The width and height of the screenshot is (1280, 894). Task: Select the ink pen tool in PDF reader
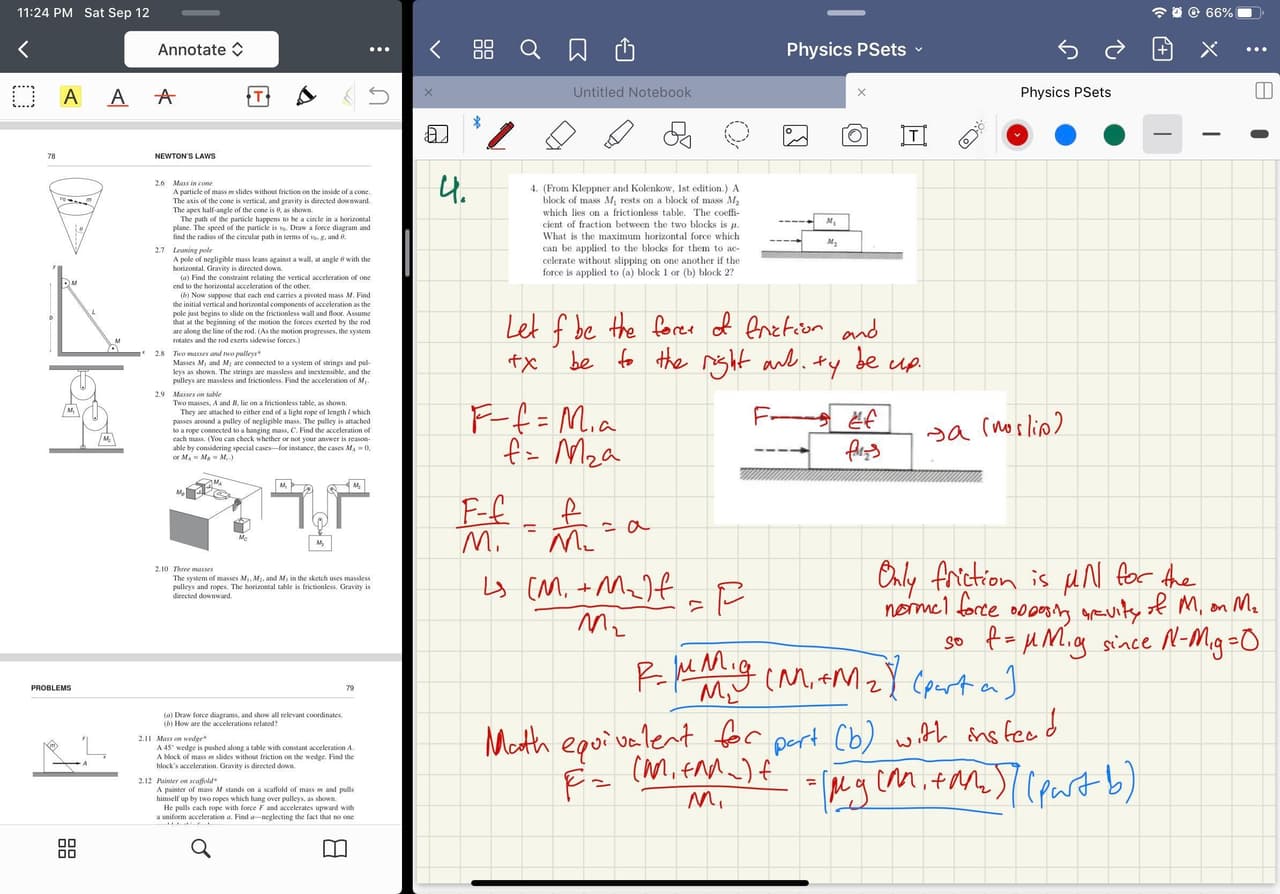(x=305, y=96)
